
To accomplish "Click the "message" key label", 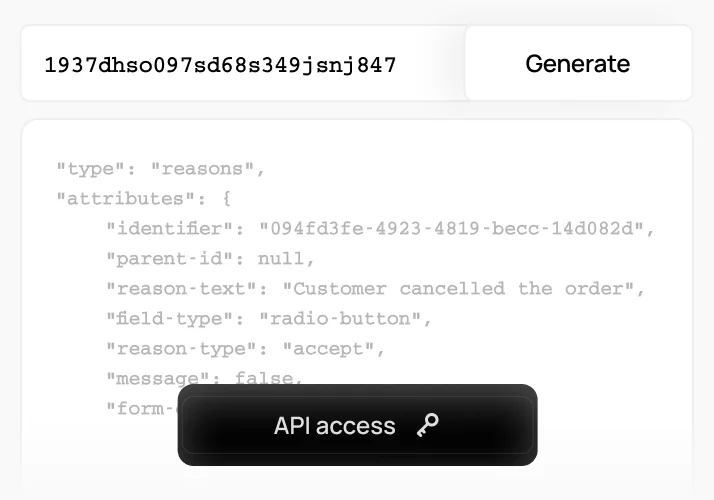I will click(x=157, y=378).
